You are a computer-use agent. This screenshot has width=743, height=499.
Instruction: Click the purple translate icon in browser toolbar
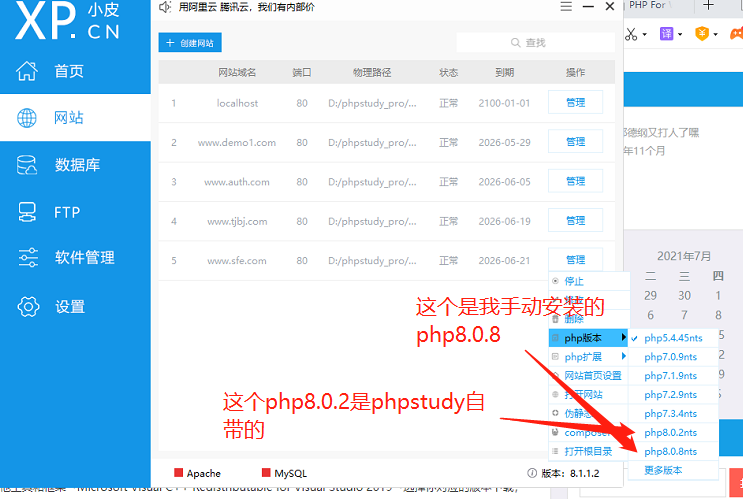coord(667,34)
